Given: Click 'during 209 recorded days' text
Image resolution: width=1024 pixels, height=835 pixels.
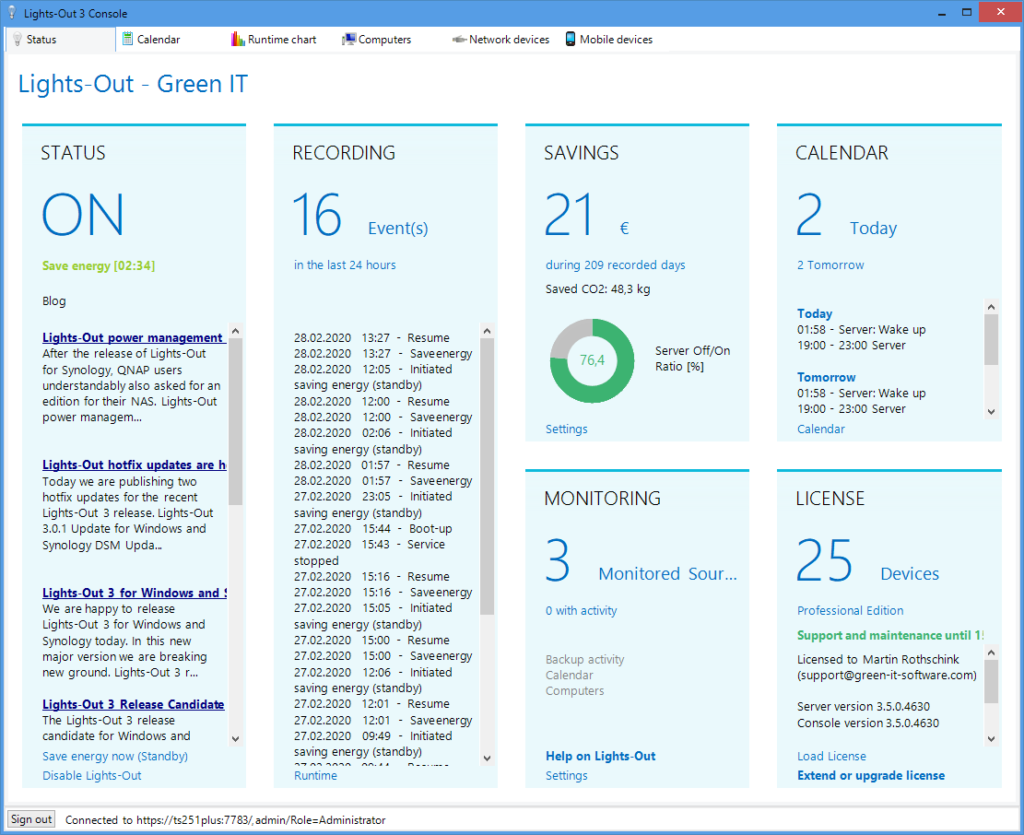Looking at the screenshot, I should click(x=615, y=265).
